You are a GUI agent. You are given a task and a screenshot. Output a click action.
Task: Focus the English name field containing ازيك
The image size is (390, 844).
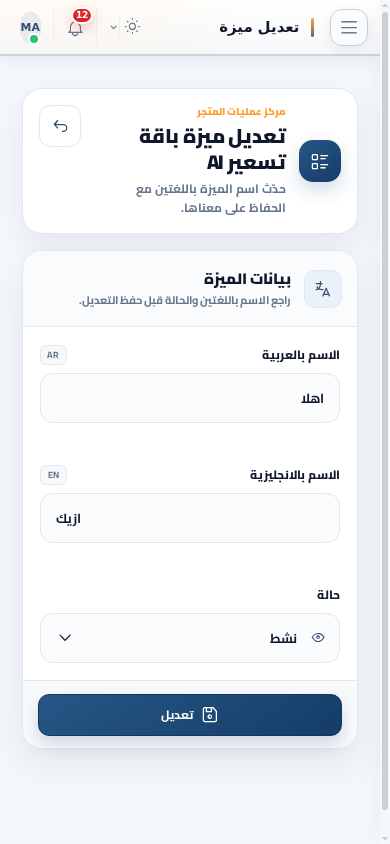click(x=190, y=518)
